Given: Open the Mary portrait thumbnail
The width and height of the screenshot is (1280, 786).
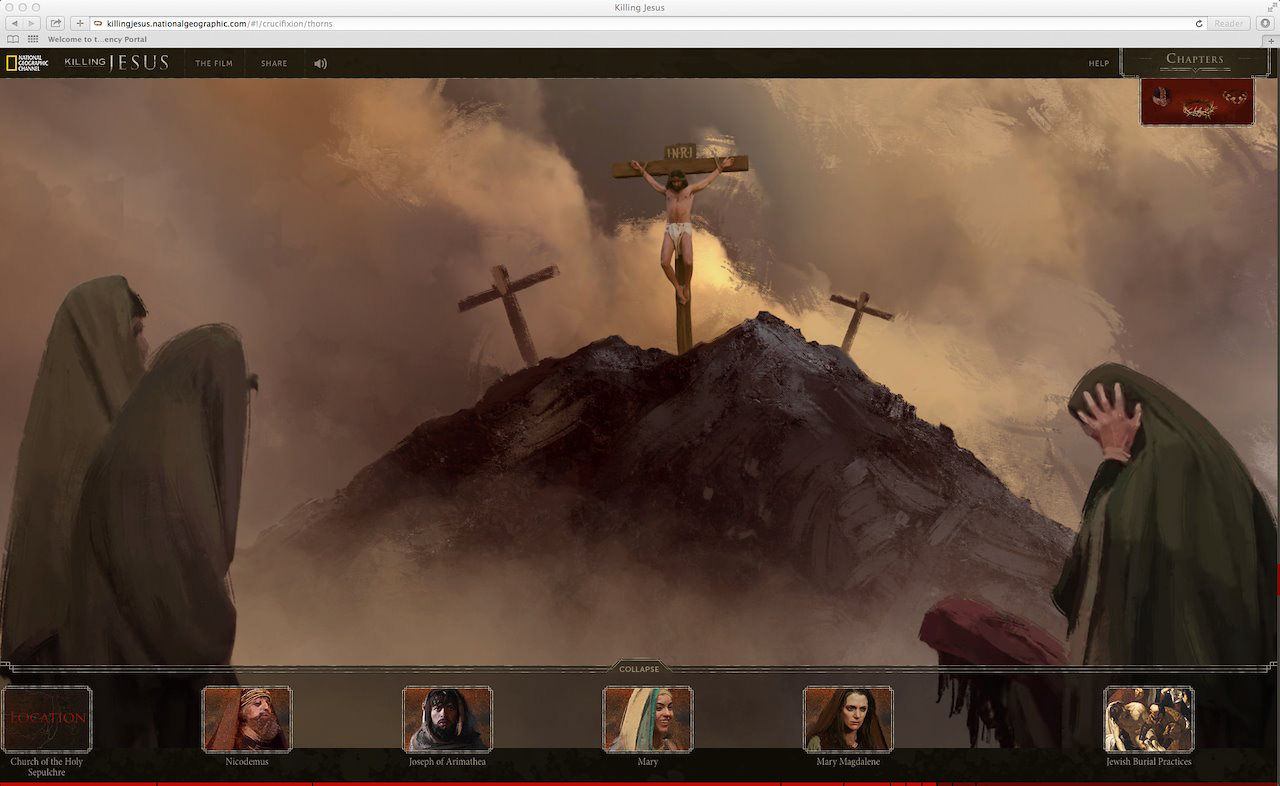Looking at the screenshot, I should (648, 719).
